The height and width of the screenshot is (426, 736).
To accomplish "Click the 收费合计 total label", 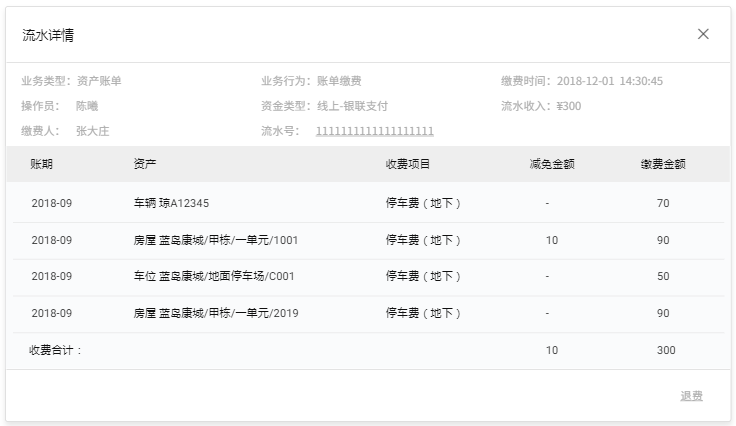I will 55,350.
